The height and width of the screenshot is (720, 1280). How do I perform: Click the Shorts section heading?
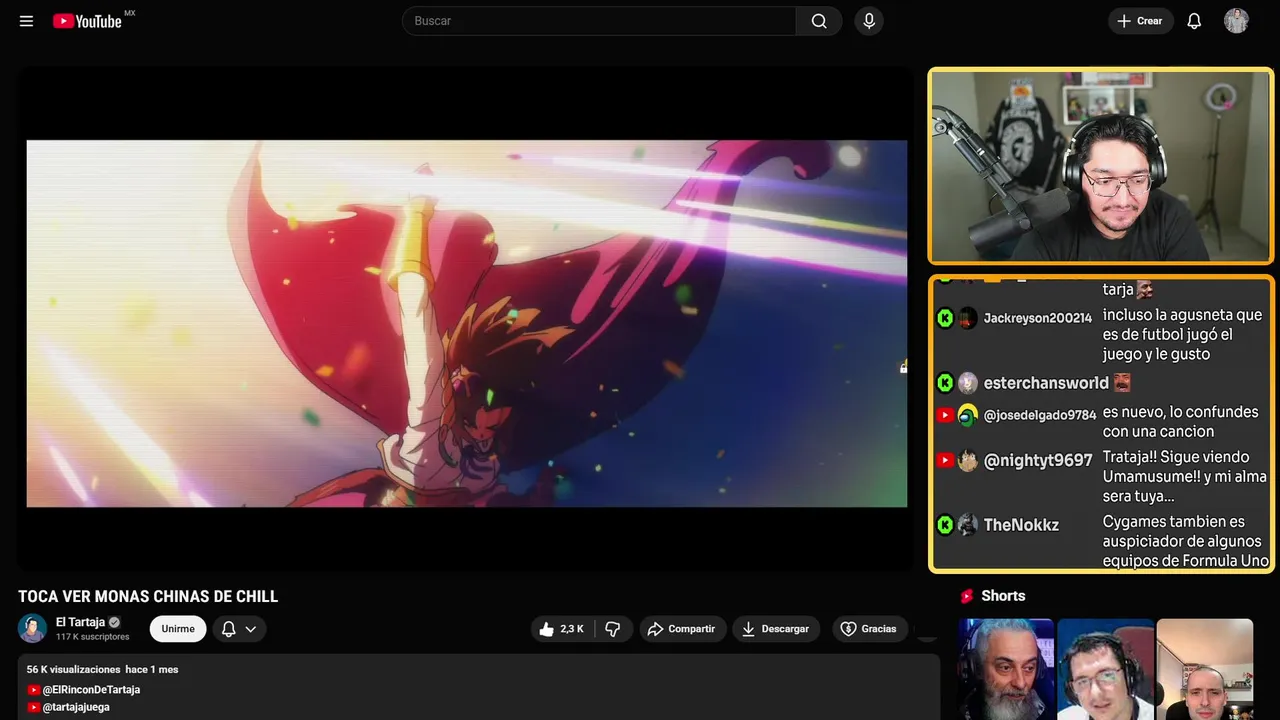coord(1003,596)
